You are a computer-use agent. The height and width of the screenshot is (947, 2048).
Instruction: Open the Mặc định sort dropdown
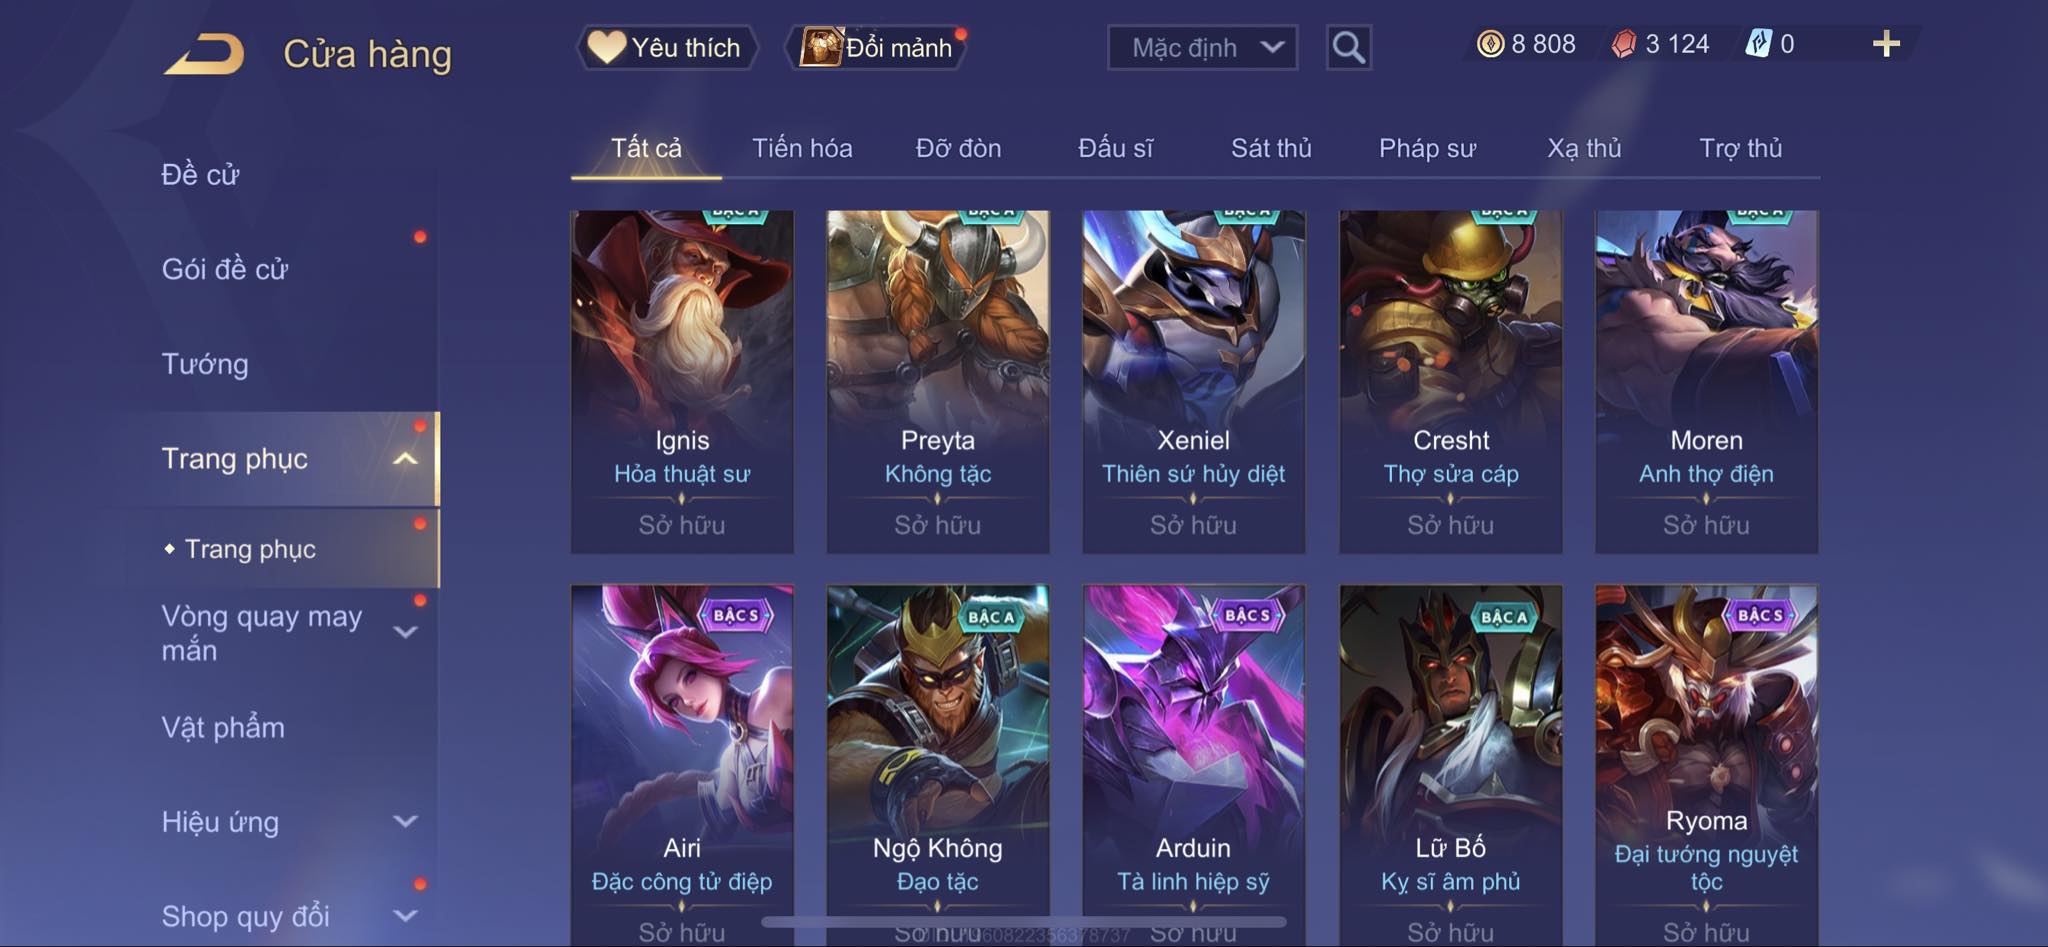(1202, 47)
